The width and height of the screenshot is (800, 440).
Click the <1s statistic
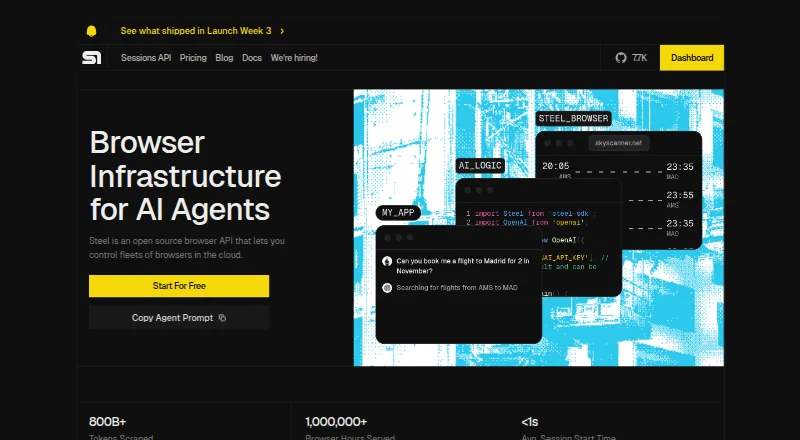(530, 422)
